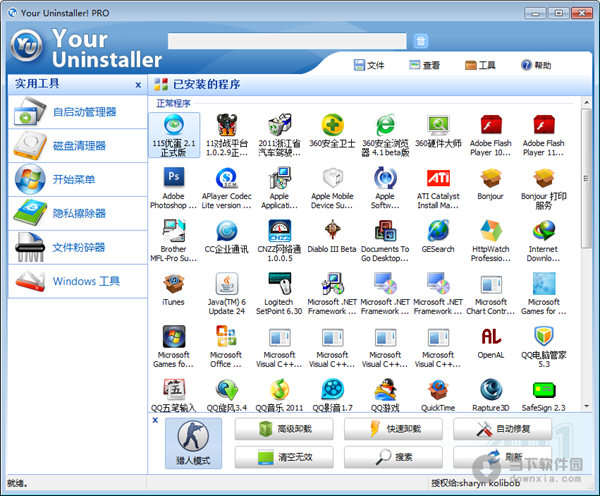Click the search input field in header
This screenshot has height=496, width=600.
tap(287, 41)
